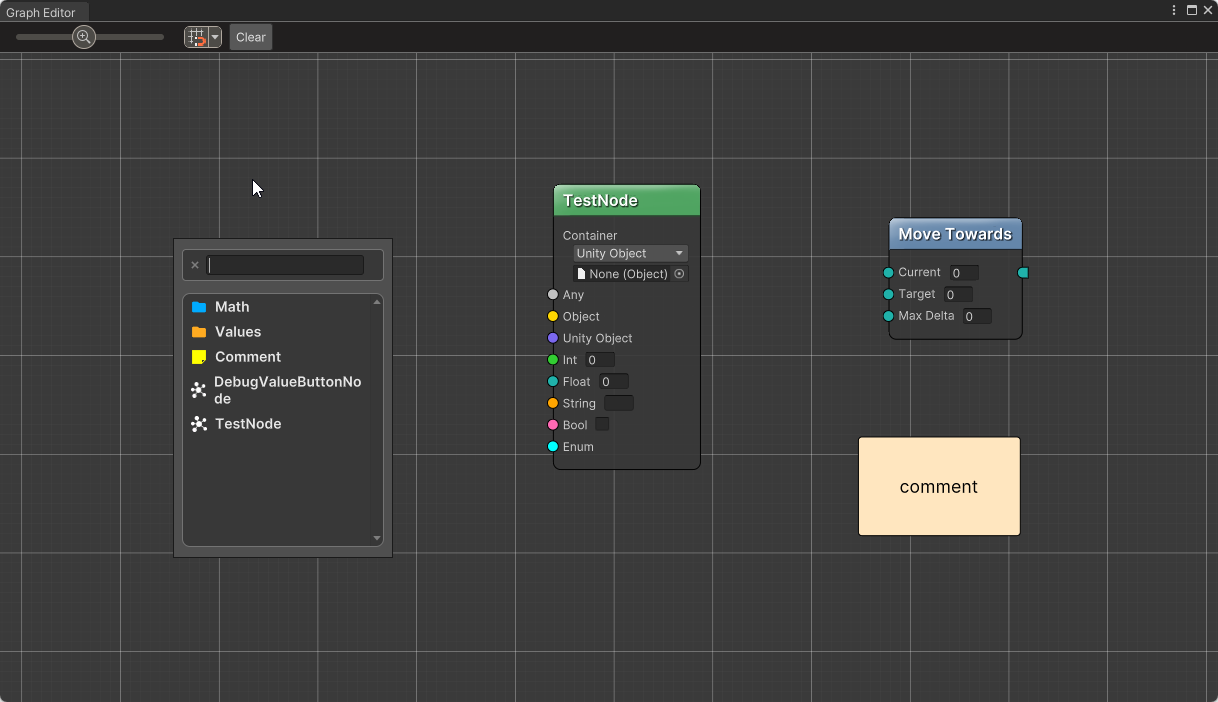
Task: Select DebugValueButtonNode node icon entry
Action: pyautogui.click(x=199, y=390)
